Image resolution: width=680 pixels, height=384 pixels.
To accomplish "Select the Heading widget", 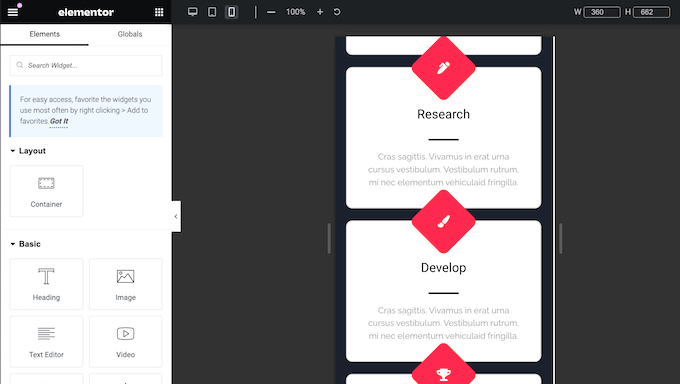I will pyautogui.click(x=46, y=284).
